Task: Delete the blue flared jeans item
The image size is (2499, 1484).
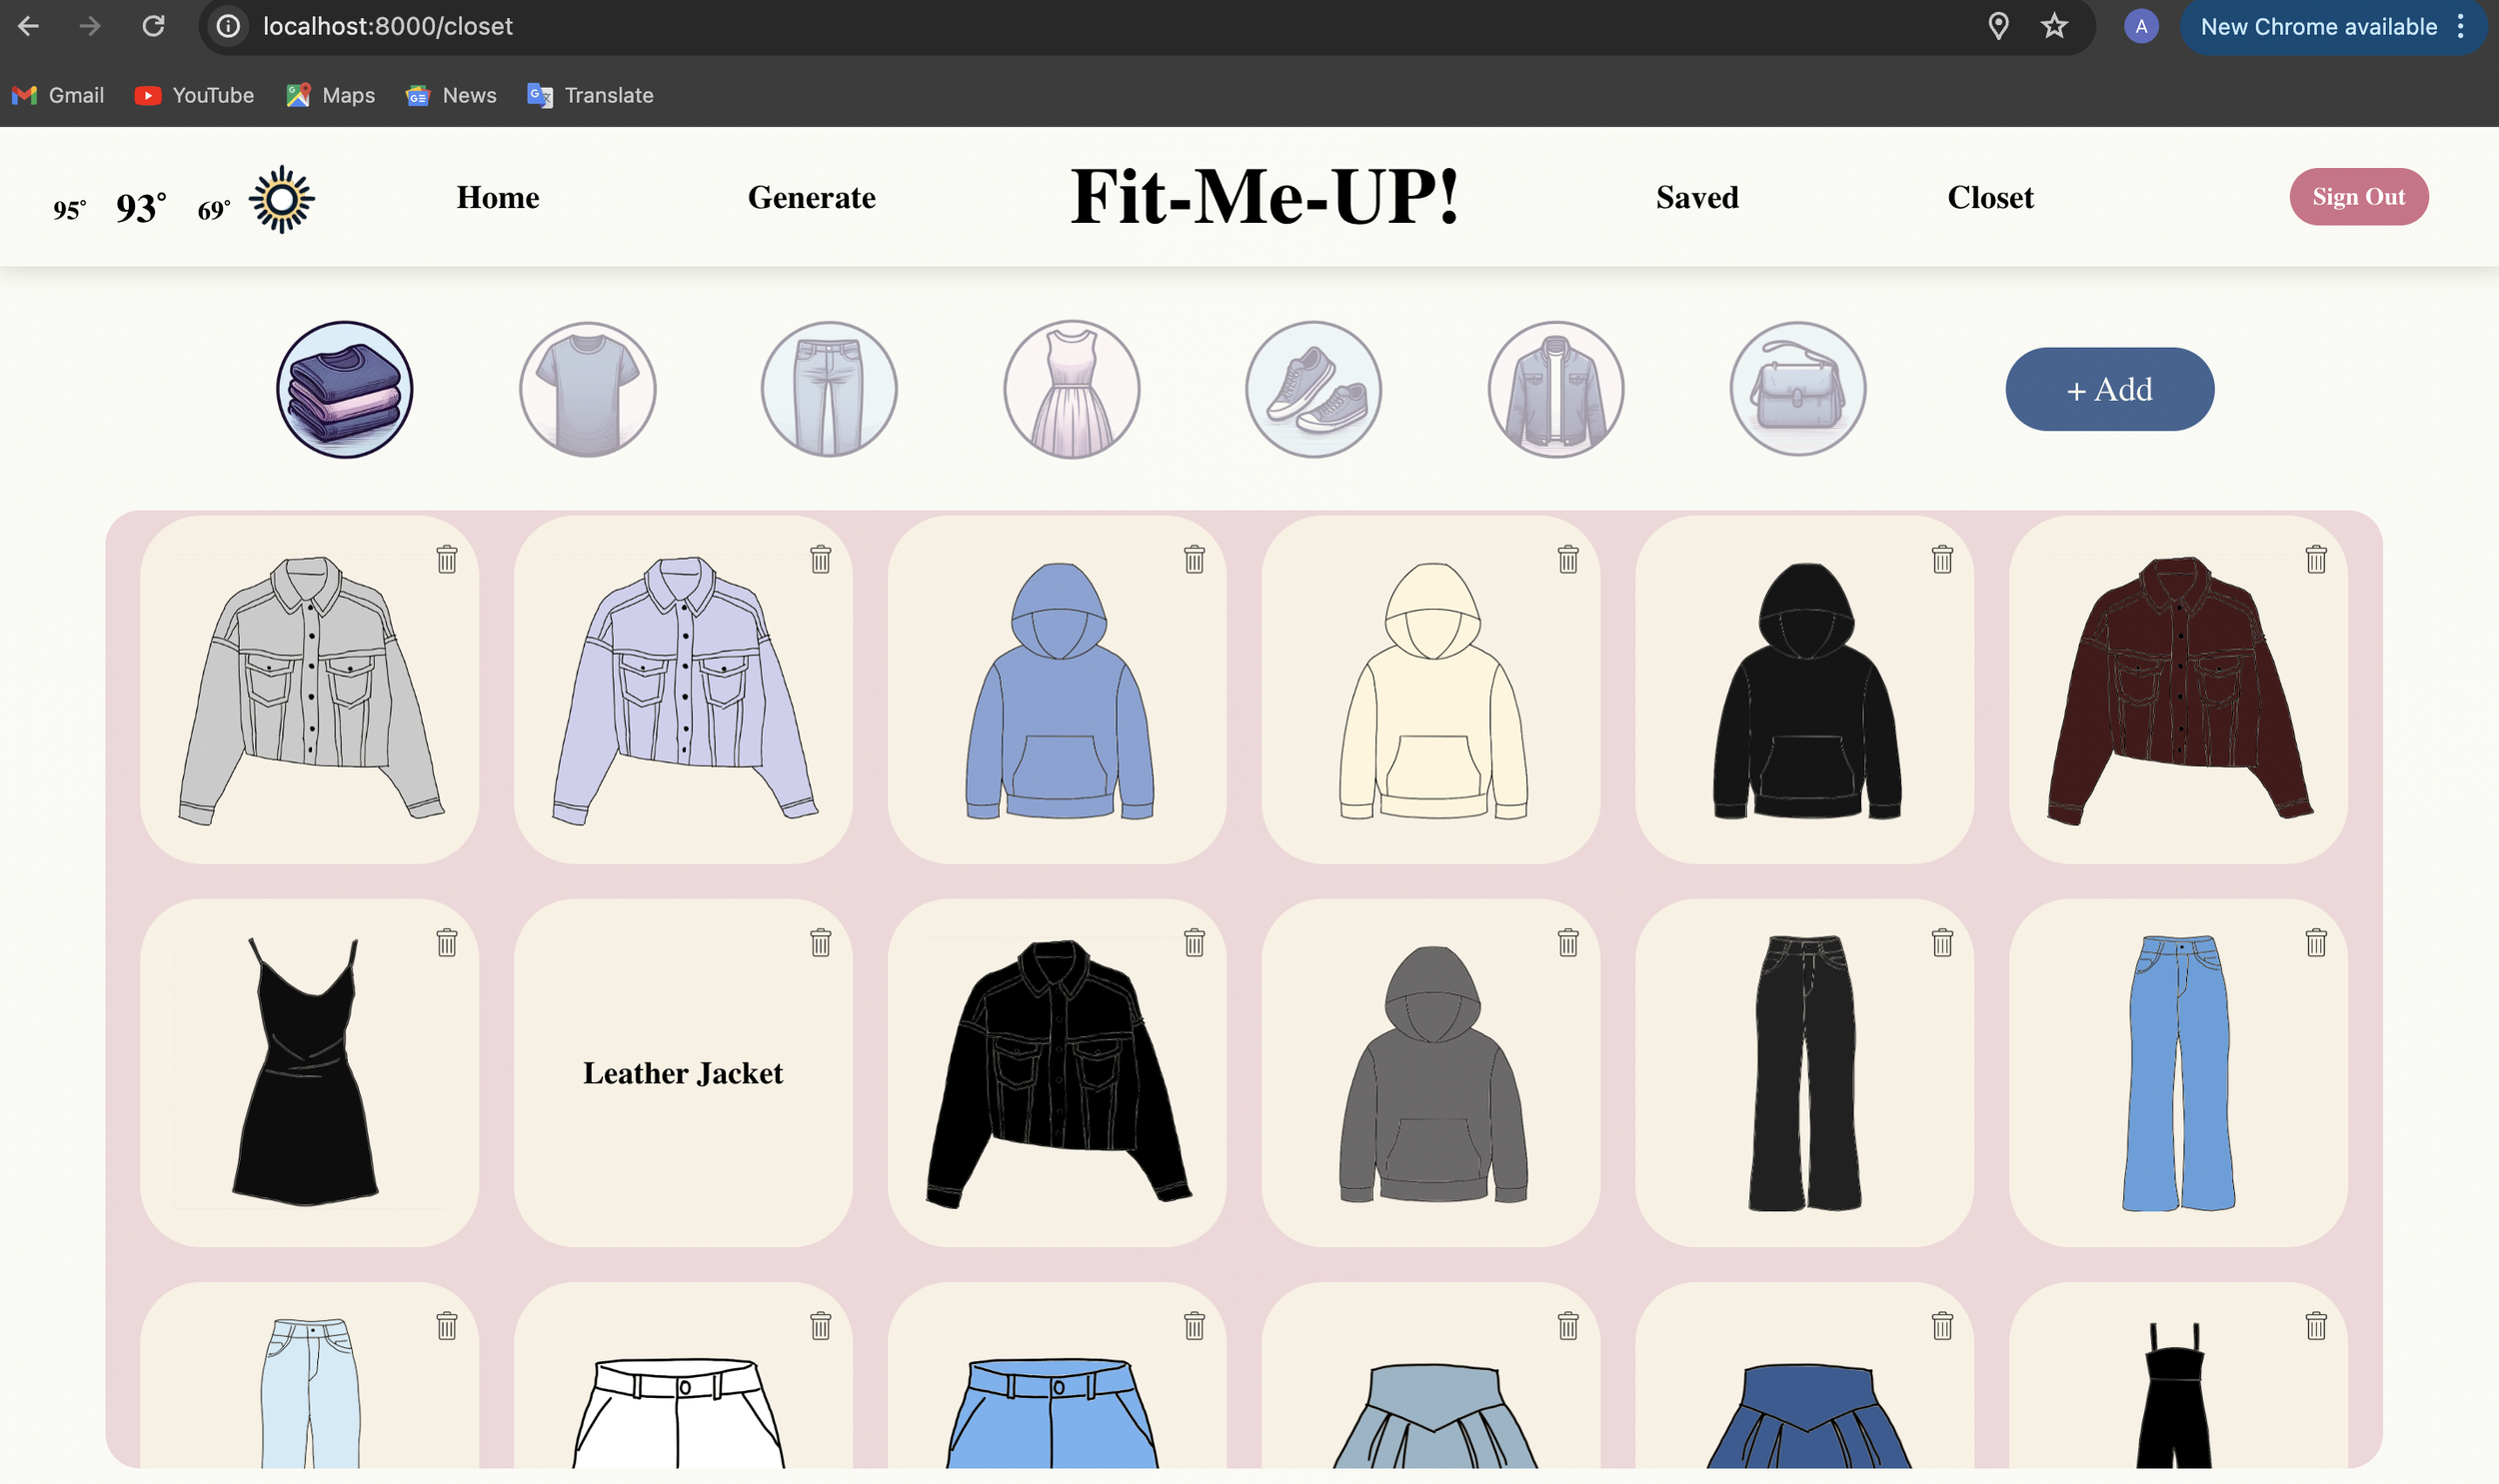Action: pos(2316,942)
